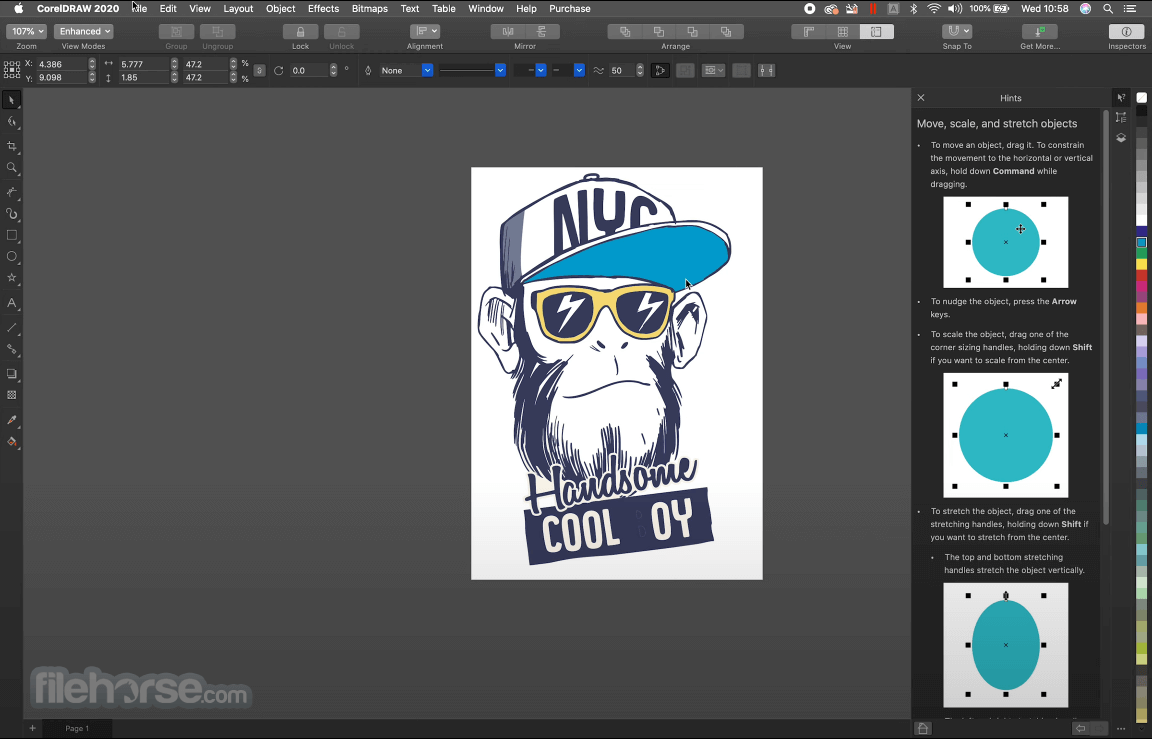Select the Text tool
This screenshot has height=739, width=1152.
click(x=12, y=303)
